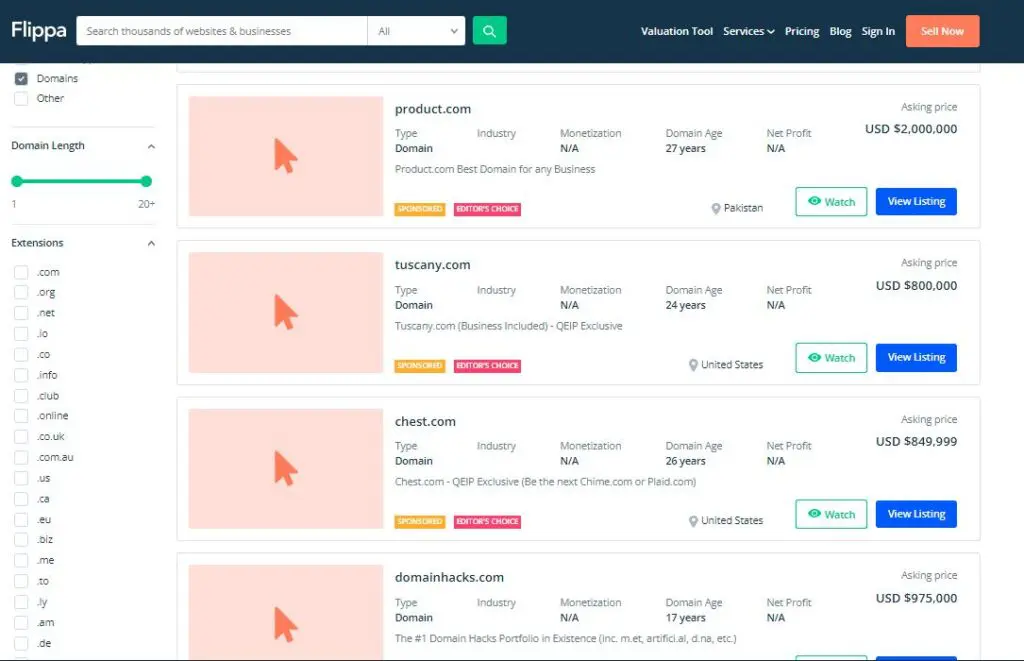
Task: Click the USD $849,999 asking price
Action: tap(916, 442)
